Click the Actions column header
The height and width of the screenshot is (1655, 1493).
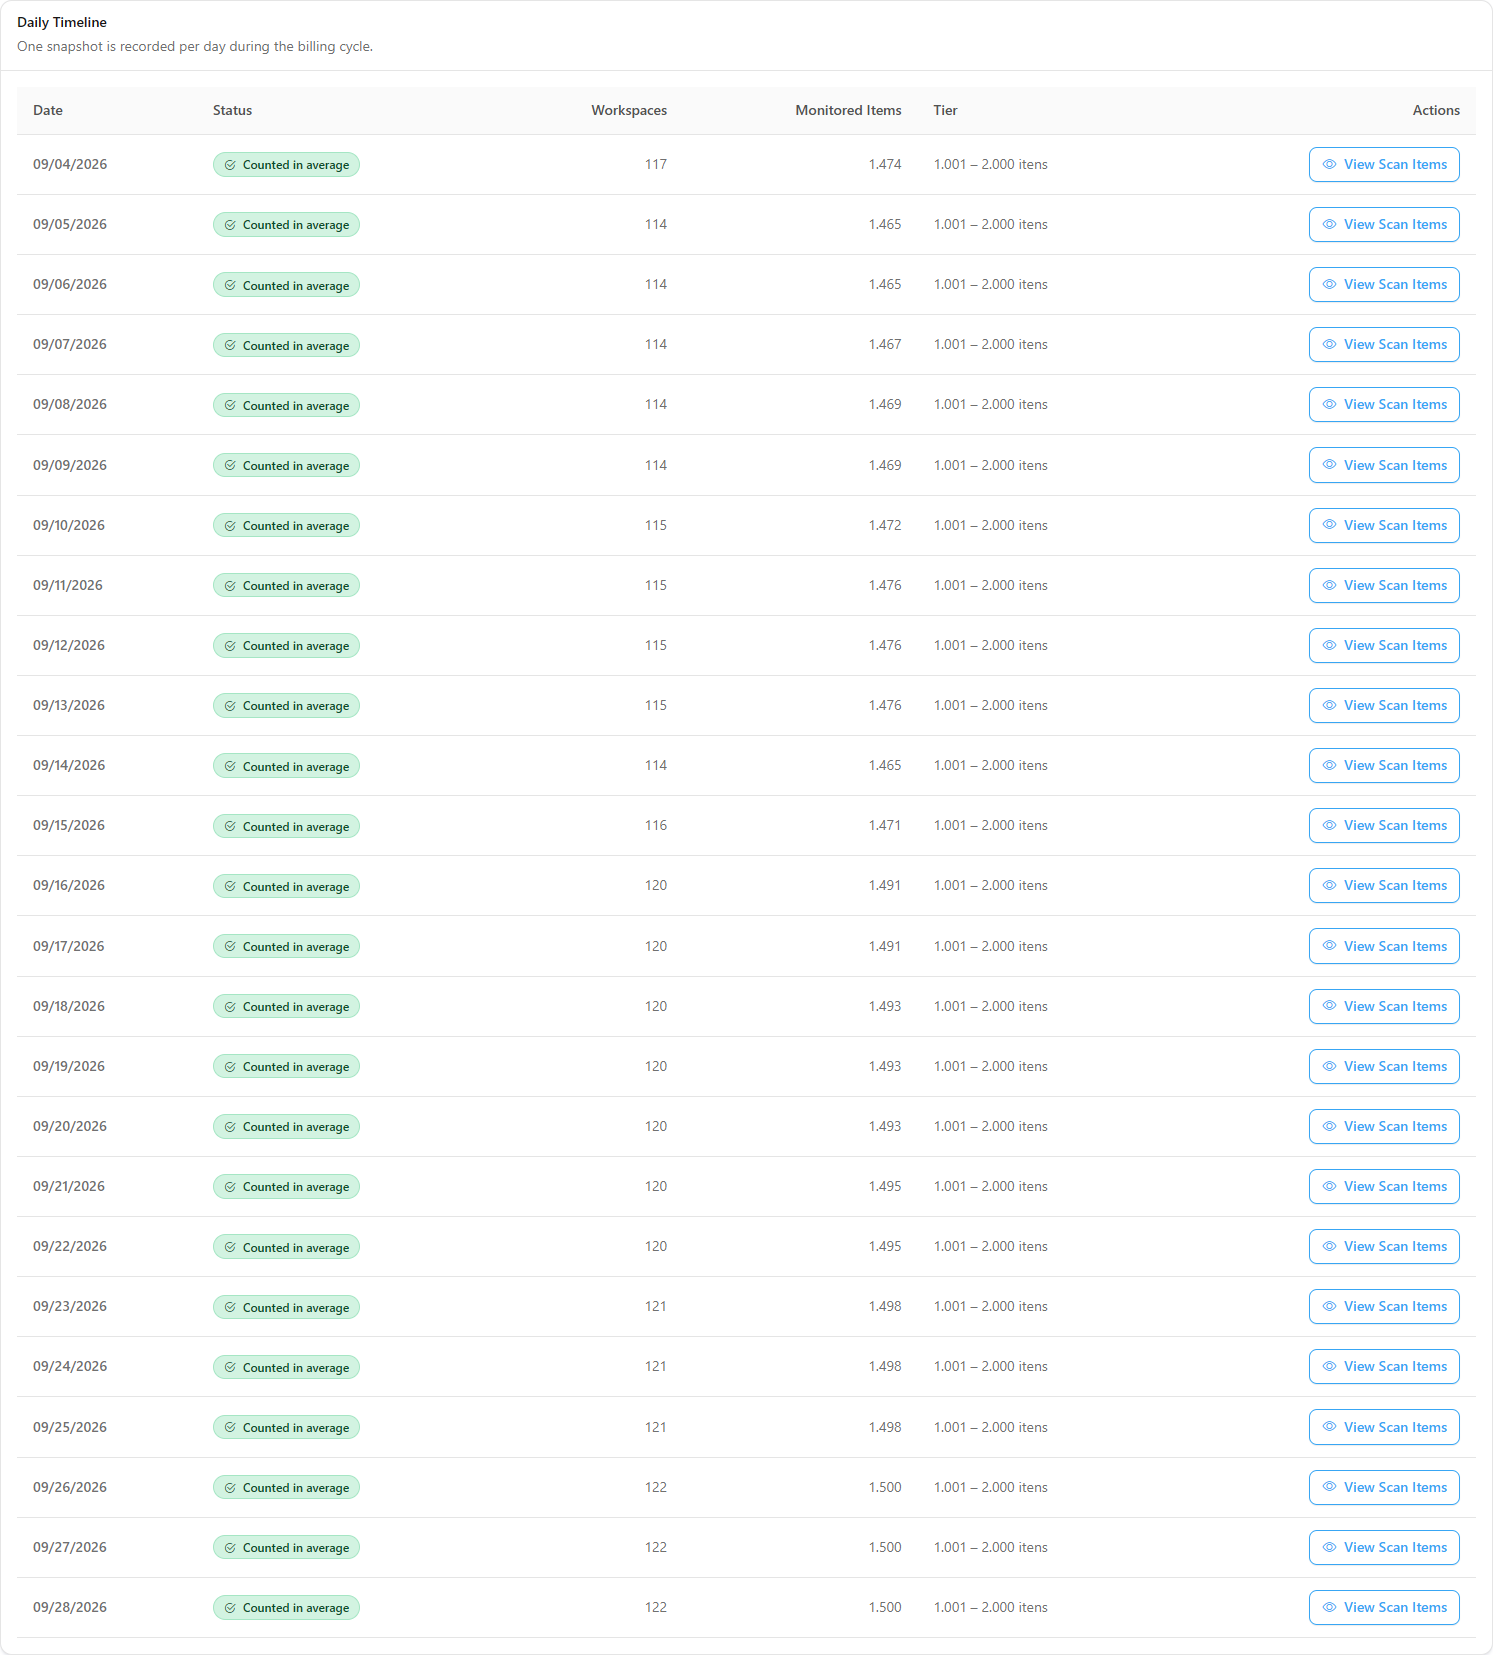[1436, 110]
